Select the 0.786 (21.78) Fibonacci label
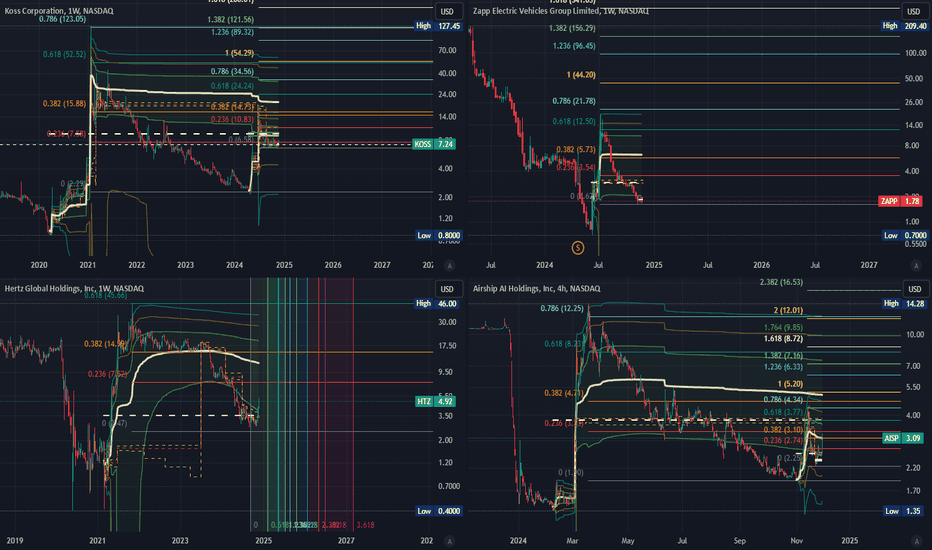The image size is (932, 550). (x=574, y=101)
